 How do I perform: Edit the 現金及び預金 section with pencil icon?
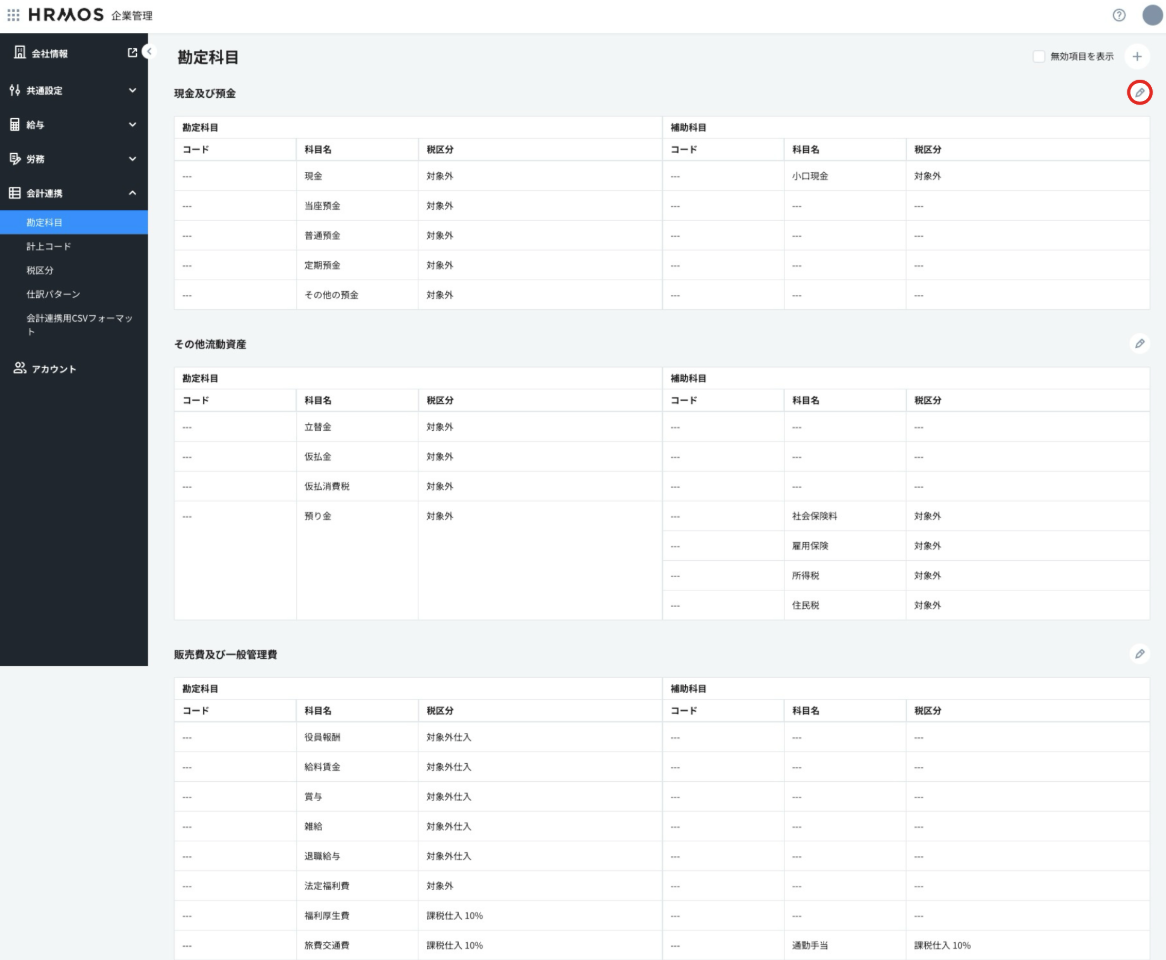(1139, 93)
